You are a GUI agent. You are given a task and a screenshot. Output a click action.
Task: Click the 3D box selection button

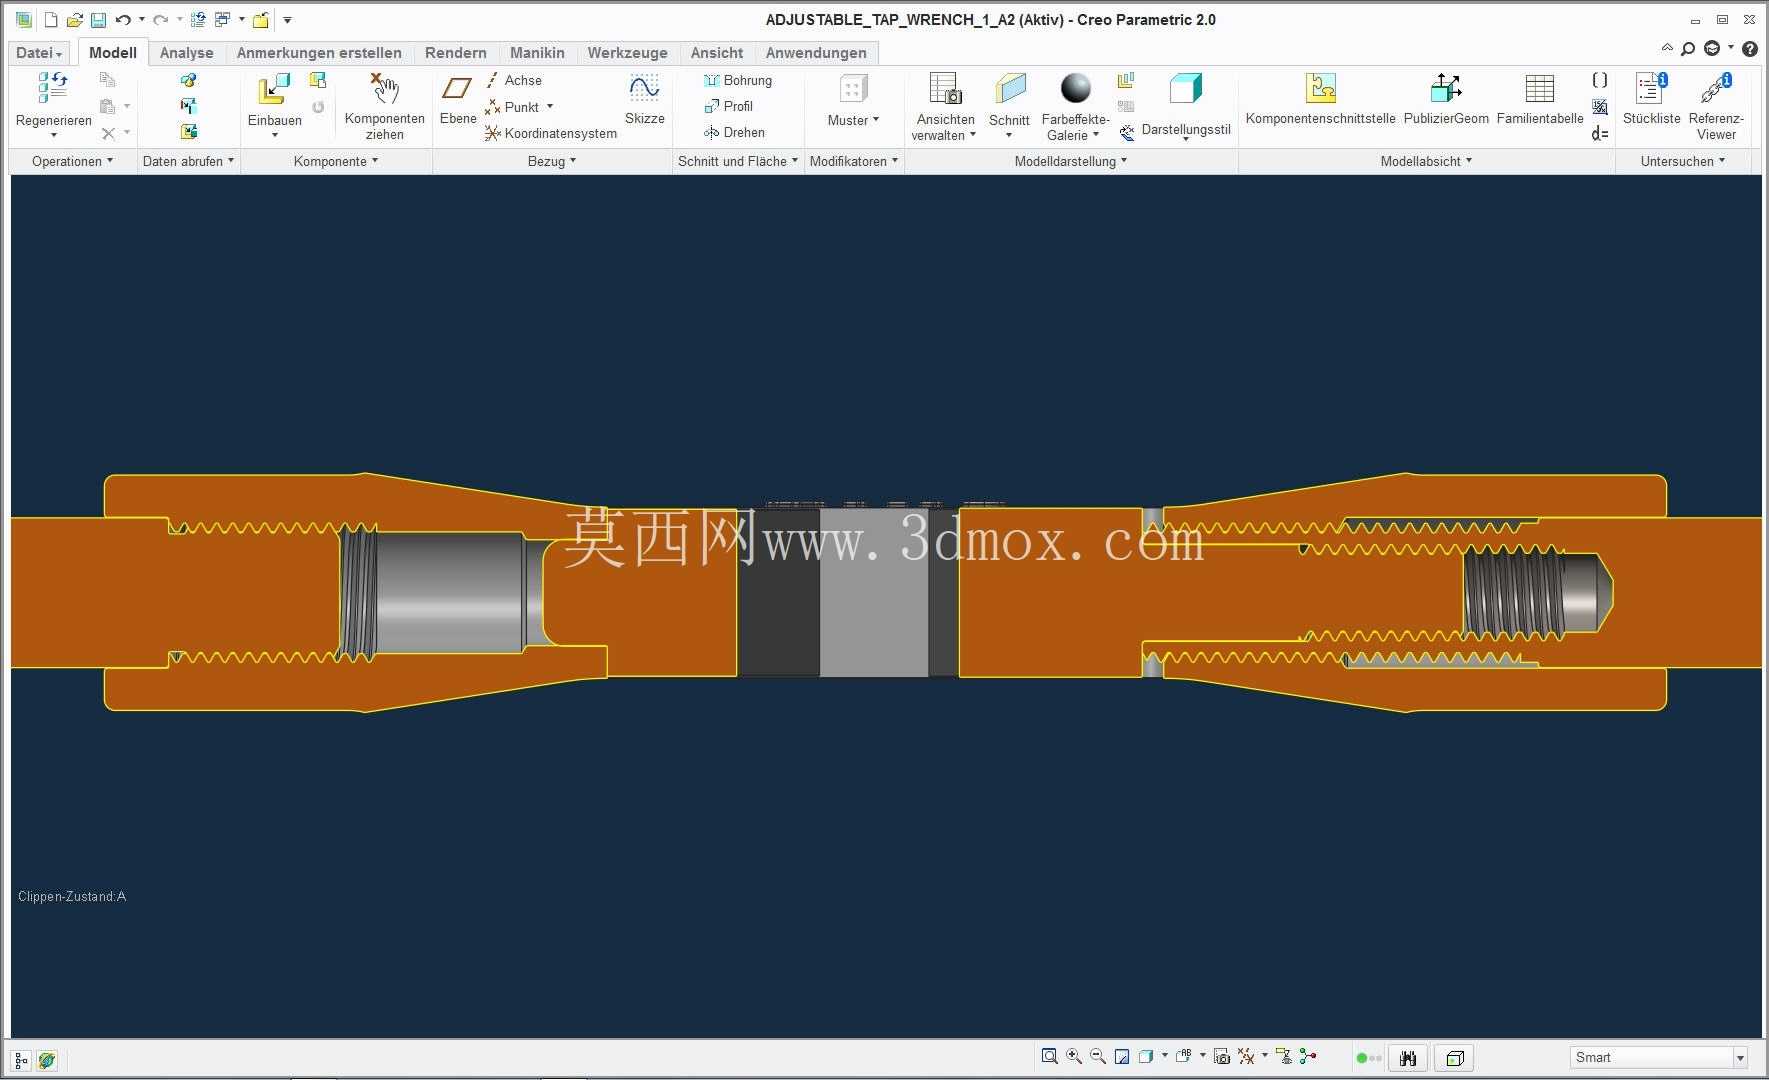1455,1058
